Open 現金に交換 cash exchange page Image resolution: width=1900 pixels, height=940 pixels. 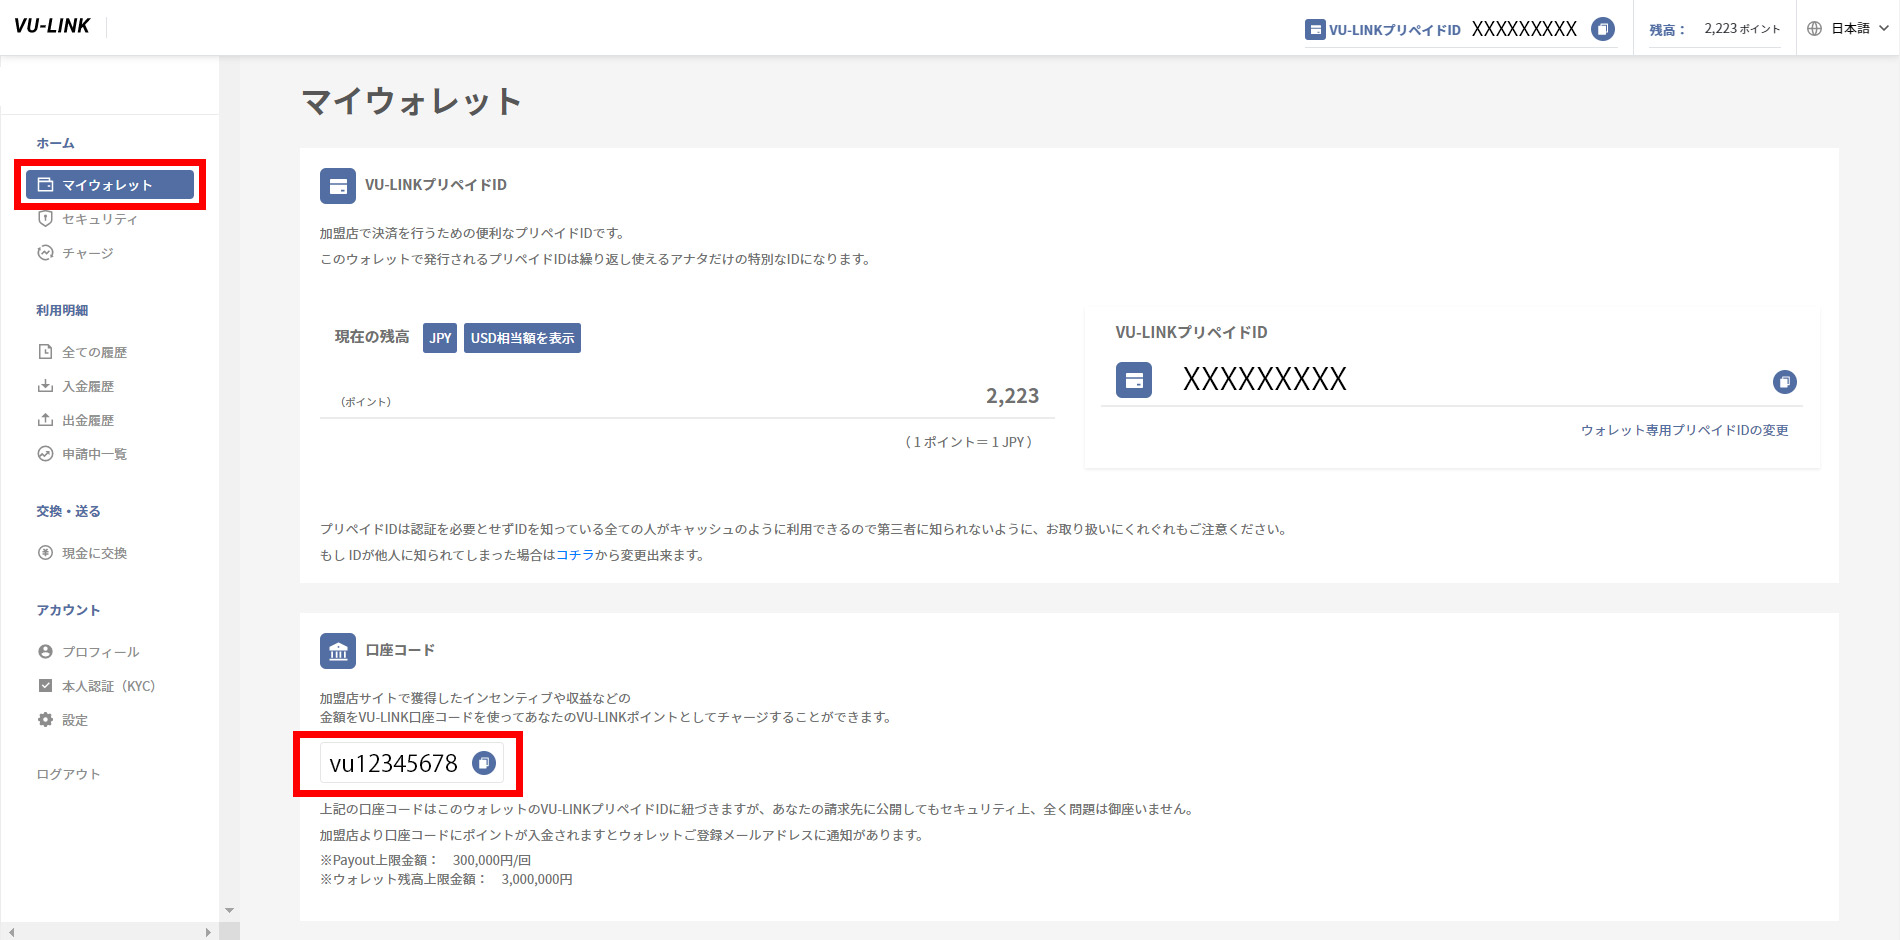(94, 553)
